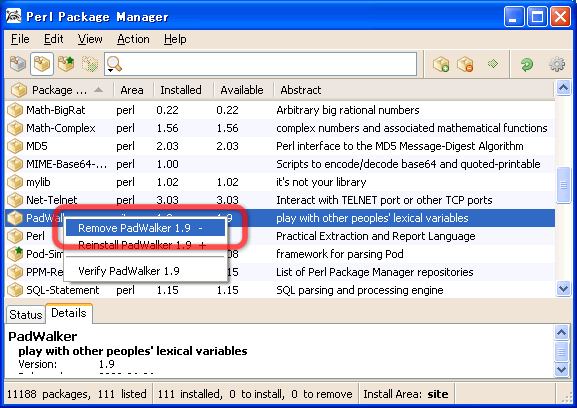This screenshot has width=577, height=408.
Task: Click the package icon of PPM-Re row
Action: tap(15, 272)
